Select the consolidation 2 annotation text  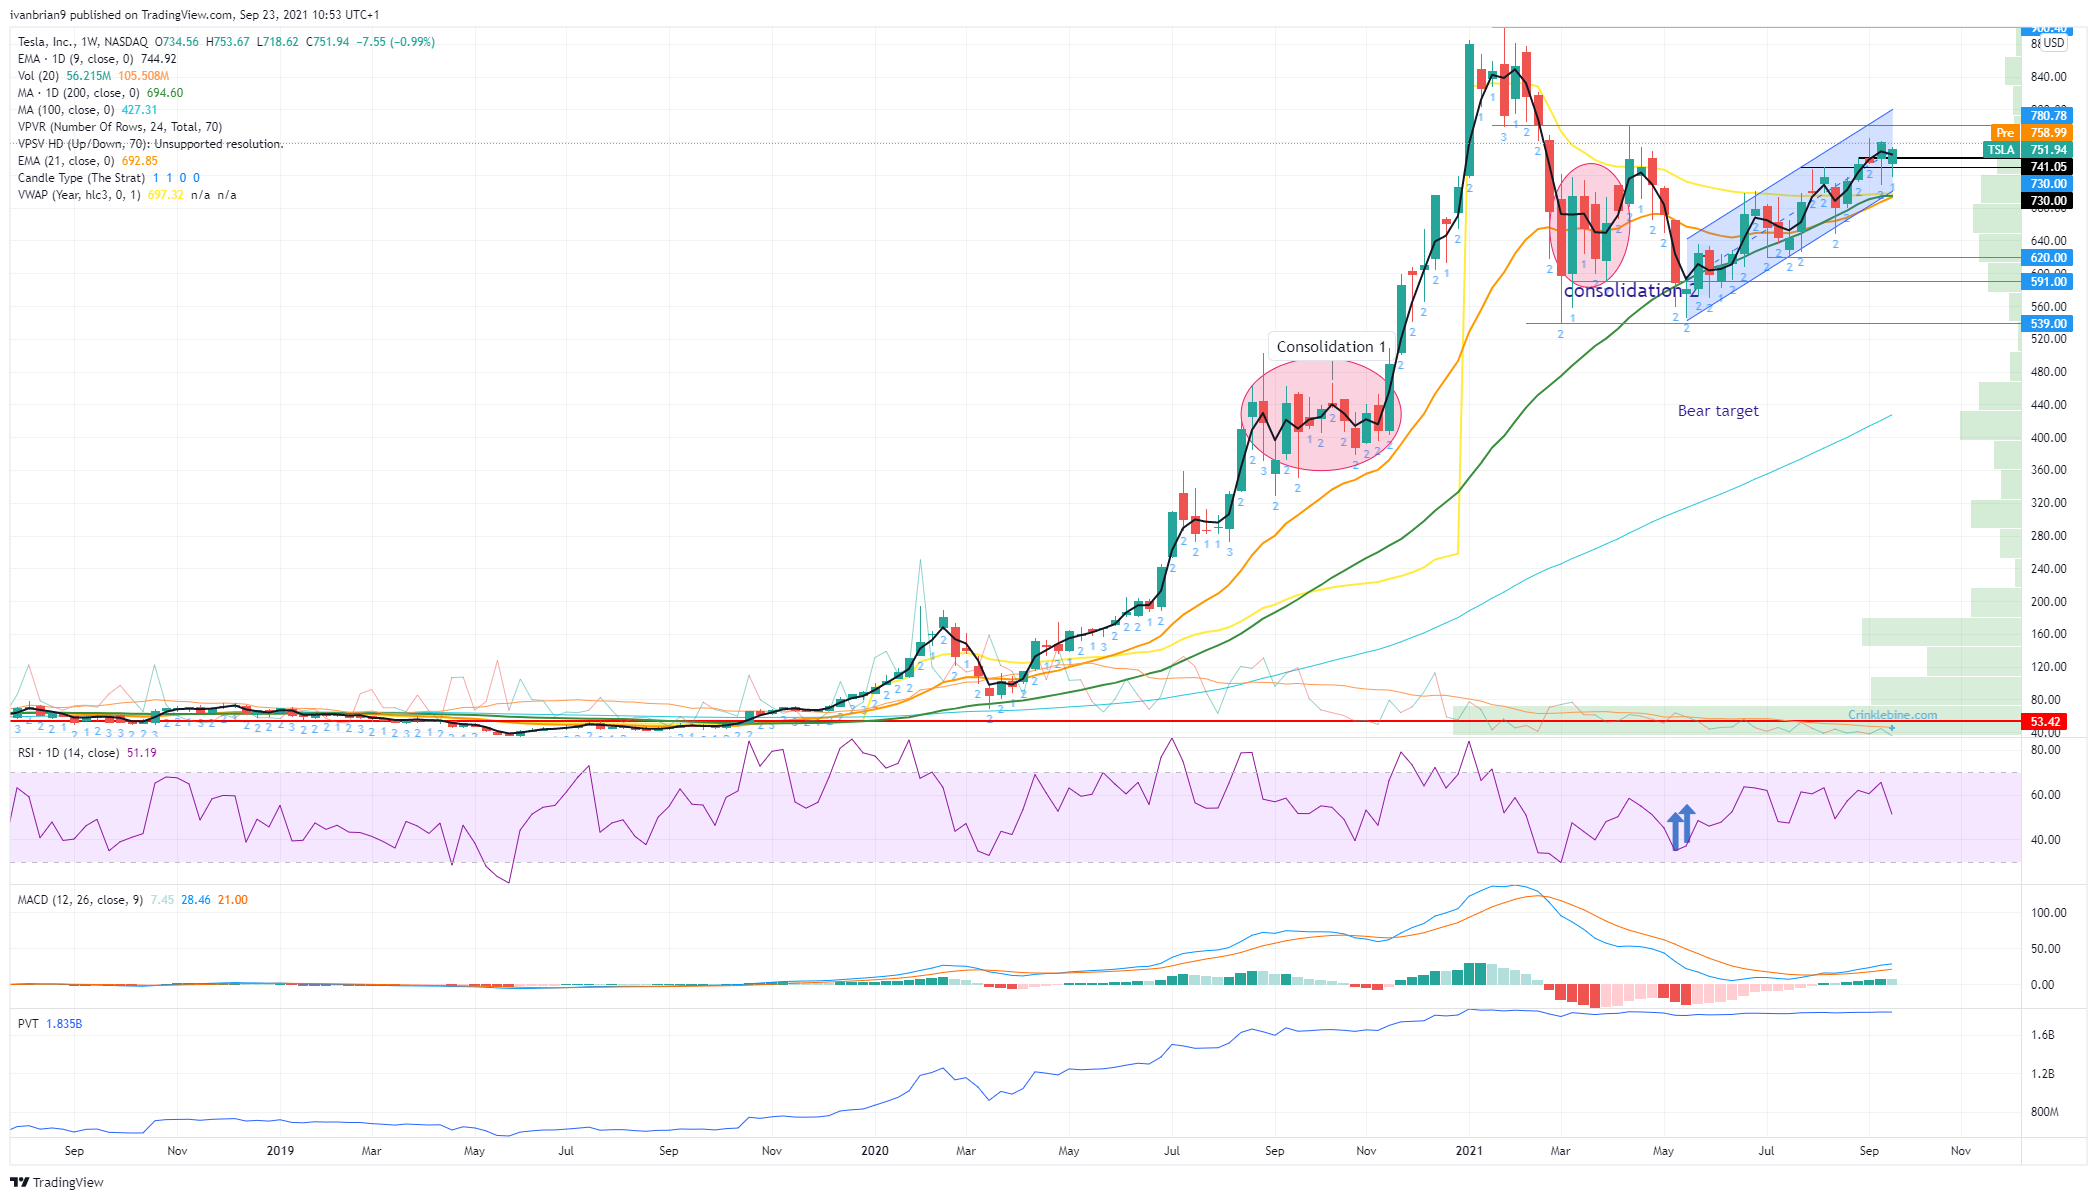coord(1630,291)
